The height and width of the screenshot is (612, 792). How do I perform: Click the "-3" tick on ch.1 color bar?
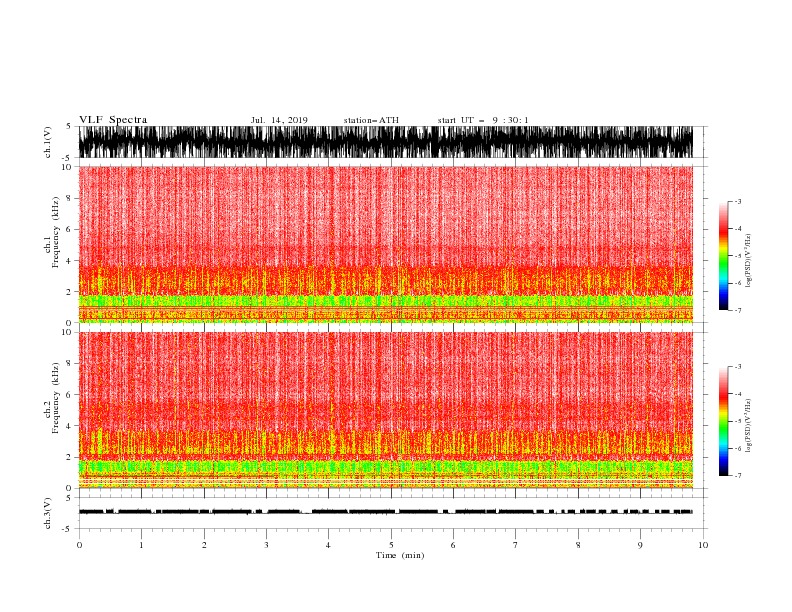tap(737, 201)
